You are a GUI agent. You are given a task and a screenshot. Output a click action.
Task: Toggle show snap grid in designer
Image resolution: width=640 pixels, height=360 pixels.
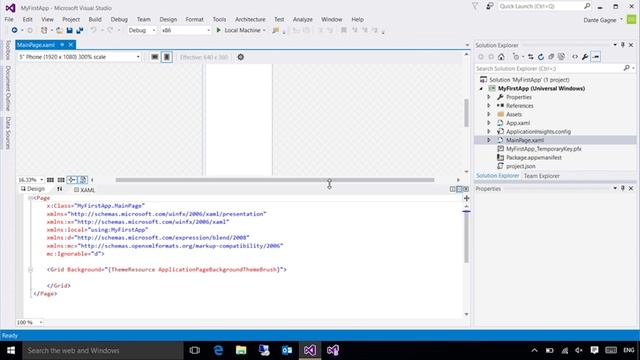50,180
